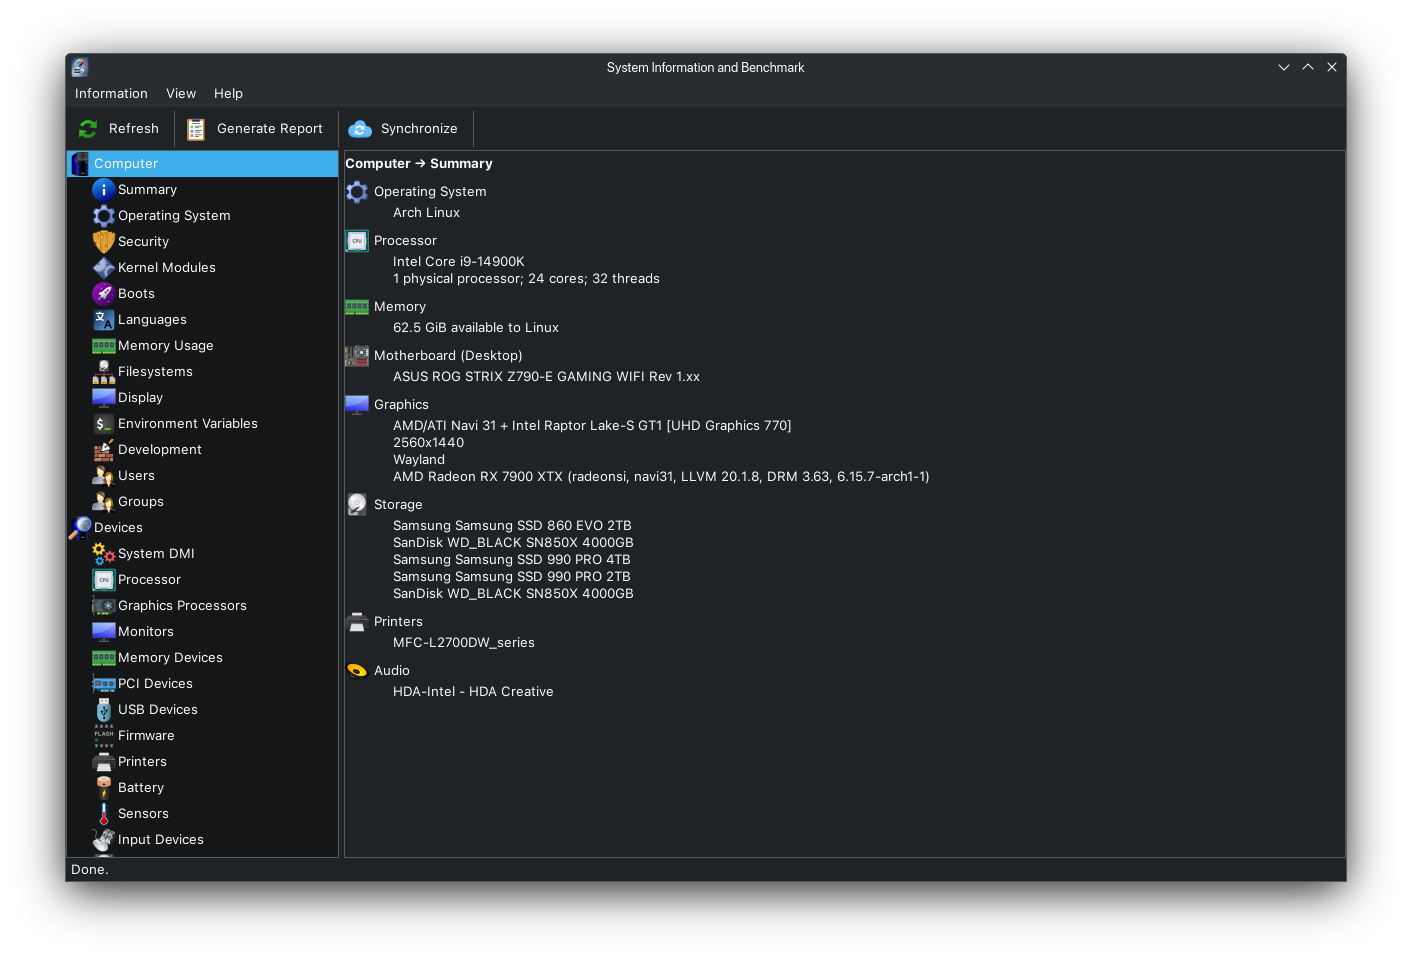Viewport: 1412px width, 959px height.
Task: Select the Computer category row
Action: [x=202, y=163]
